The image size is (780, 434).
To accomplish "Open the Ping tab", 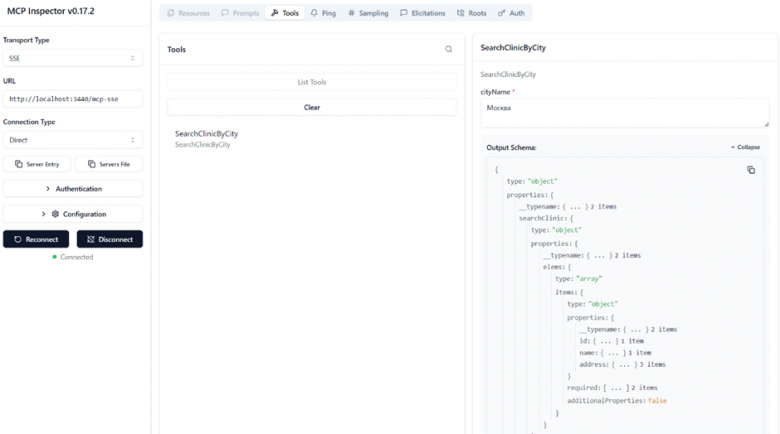I will tap(323, 13).
